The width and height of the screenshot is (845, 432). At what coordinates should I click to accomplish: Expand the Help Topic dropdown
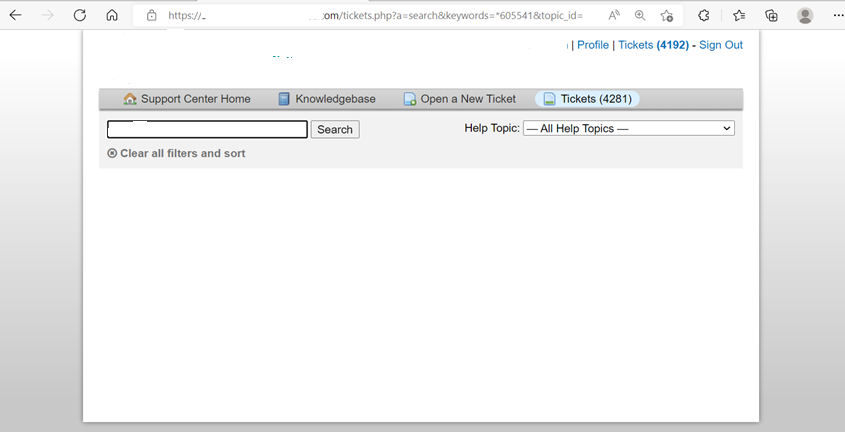(x=629, y=129)
